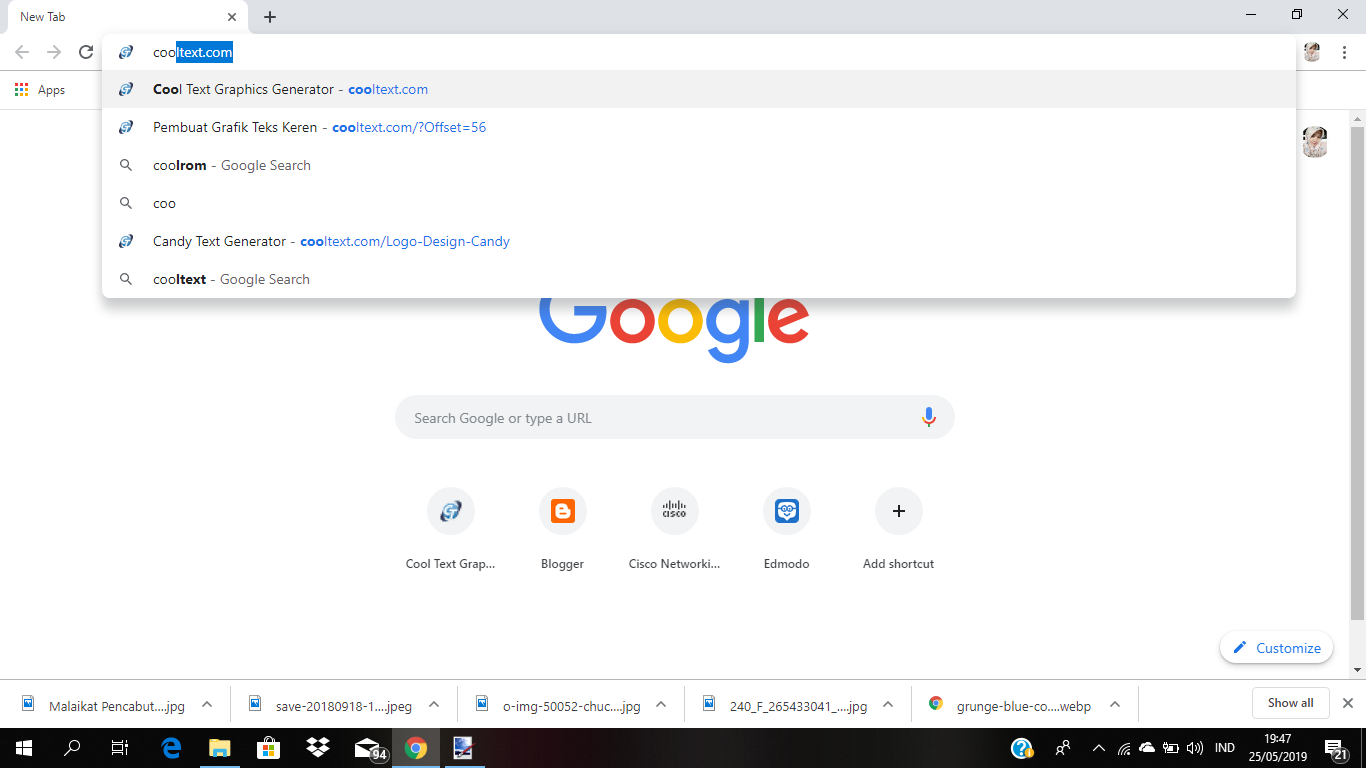This screenshot has width=1366, height=768.
Task: Click Show all downloads
Action: [x=1290, y=703]
